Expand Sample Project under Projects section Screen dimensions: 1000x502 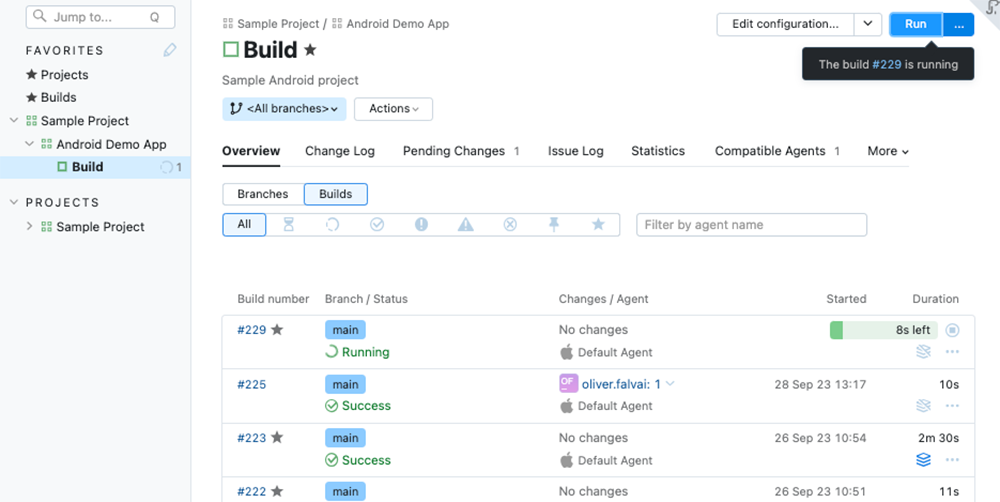click(x=30, y=227)
